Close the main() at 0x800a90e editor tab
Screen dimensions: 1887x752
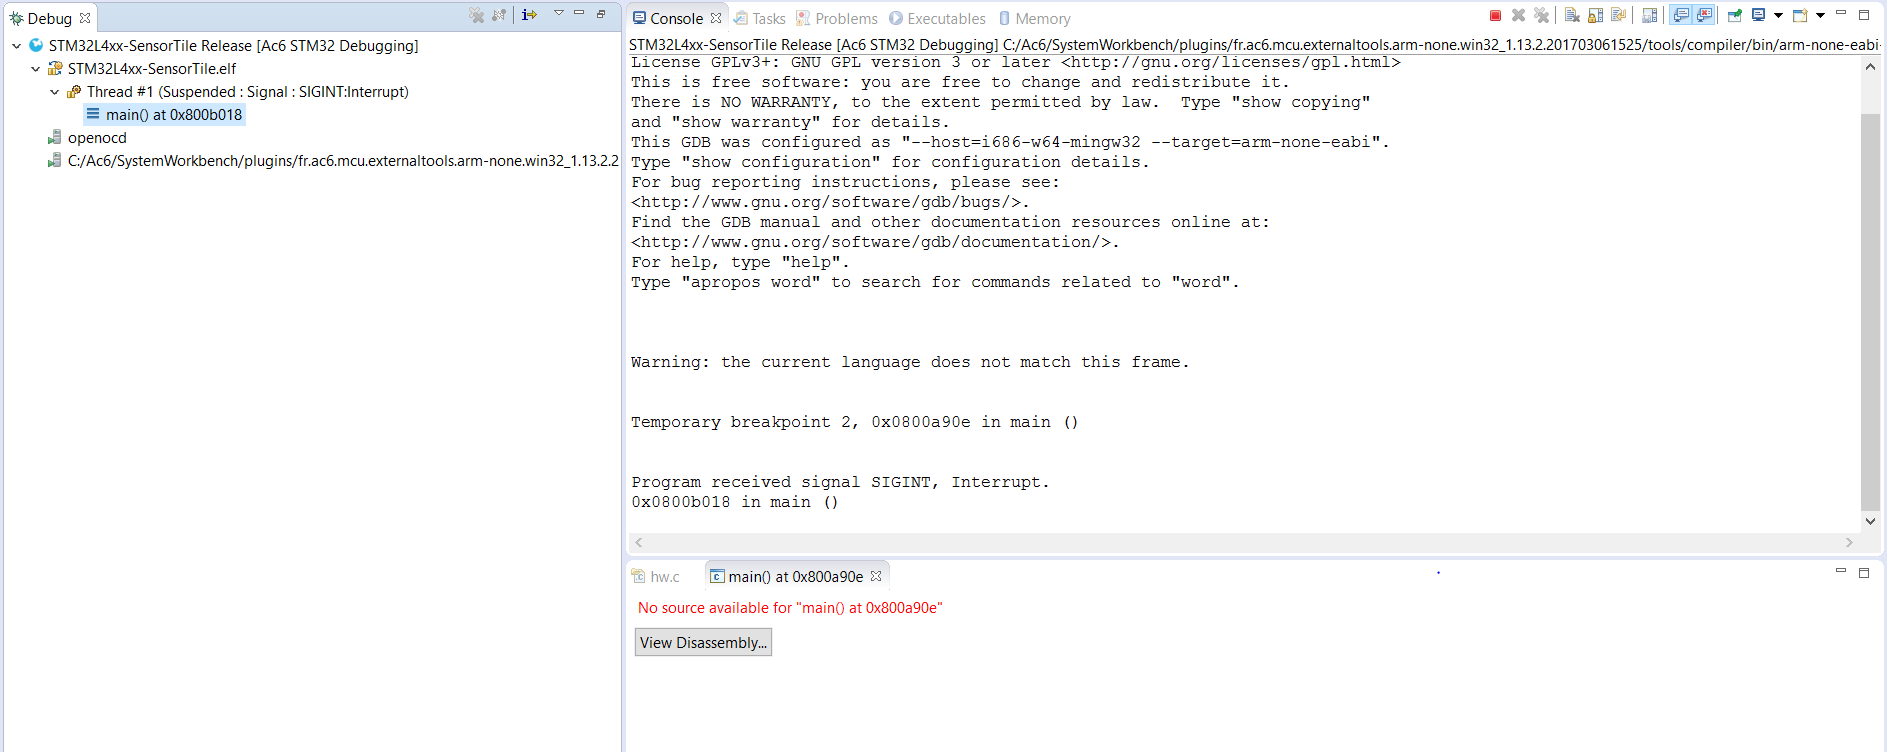pyautogui.click(x=876, y=576)
